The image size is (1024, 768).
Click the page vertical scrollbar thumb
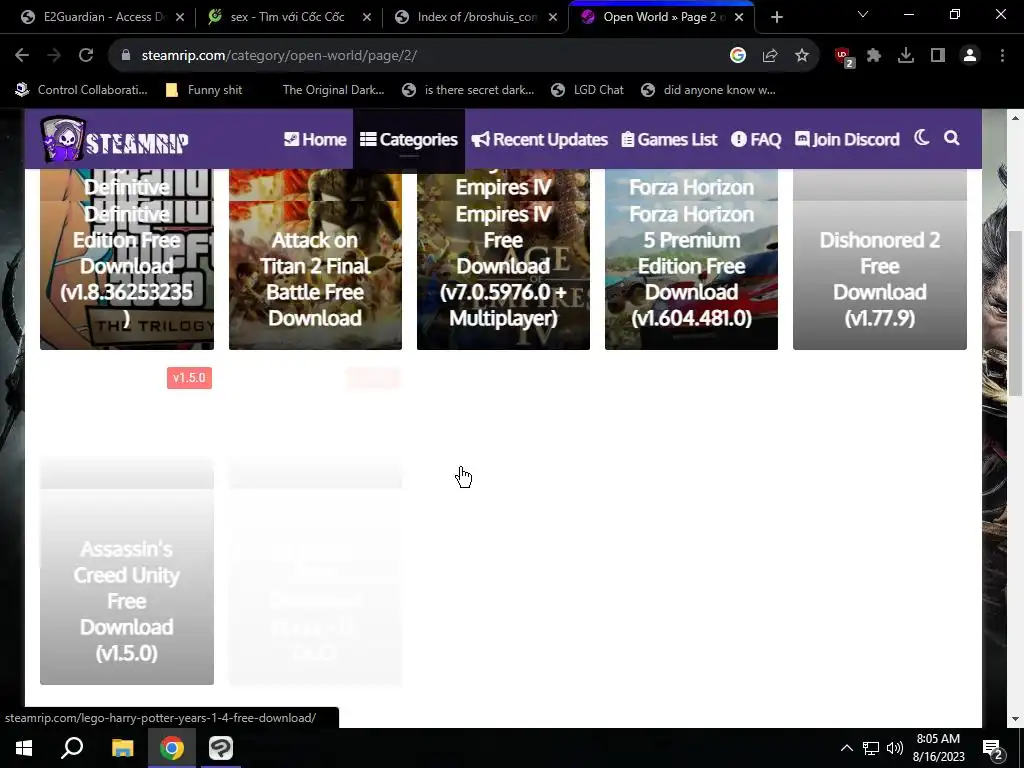pyautogui.click(x=1015, y=313)
